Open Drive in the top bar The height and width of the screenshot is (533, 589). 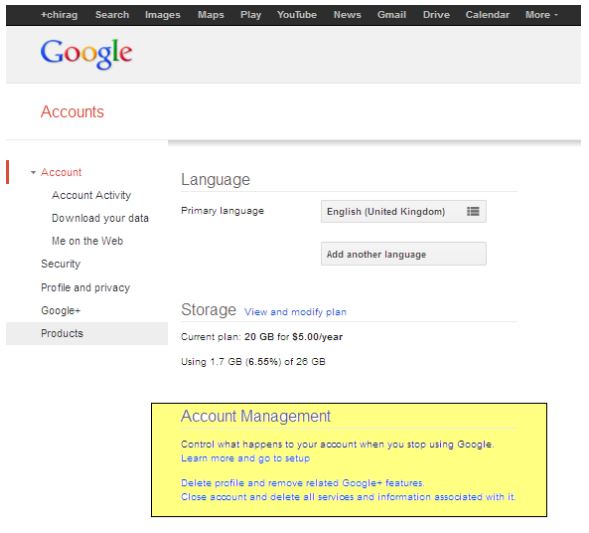tap(436, 15)
